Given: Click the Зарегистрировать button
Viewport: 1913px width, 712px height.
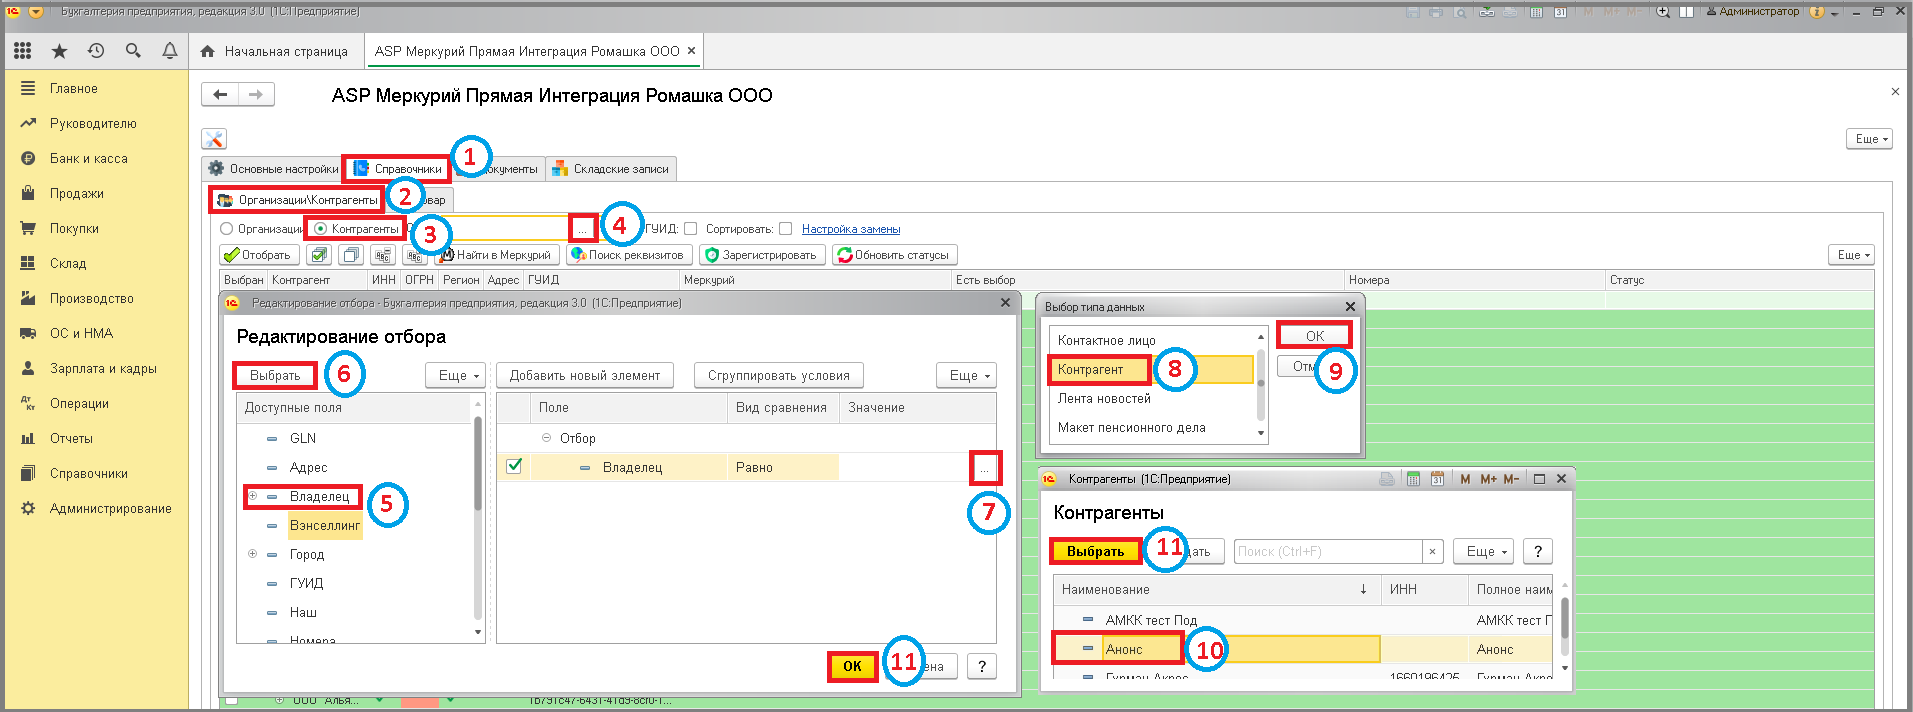Looking at the screenshot, I should tap(762, 255).
